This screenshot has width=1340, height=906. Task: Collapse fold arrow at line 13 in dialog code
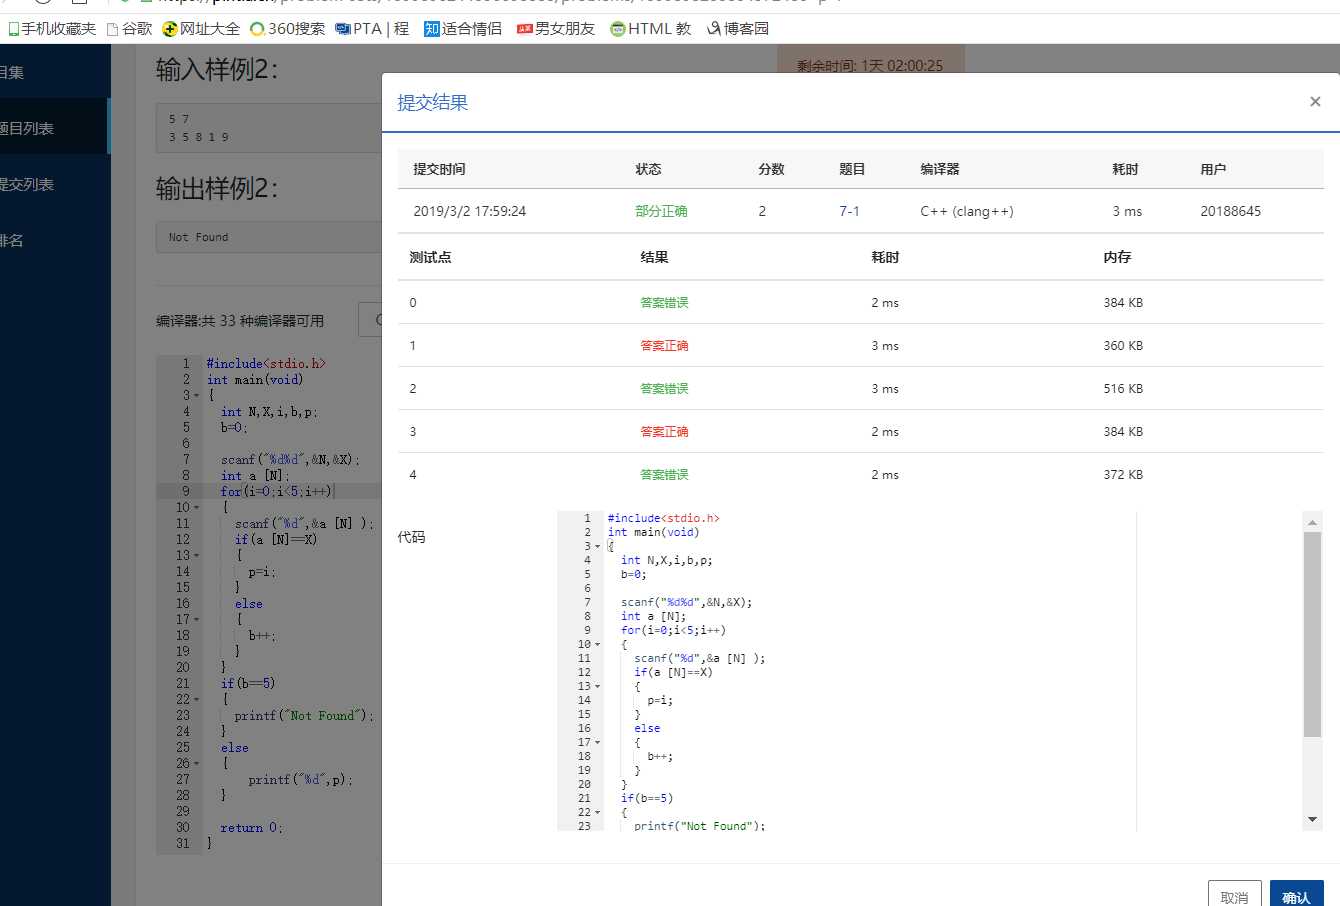click(x=598, y=686)
